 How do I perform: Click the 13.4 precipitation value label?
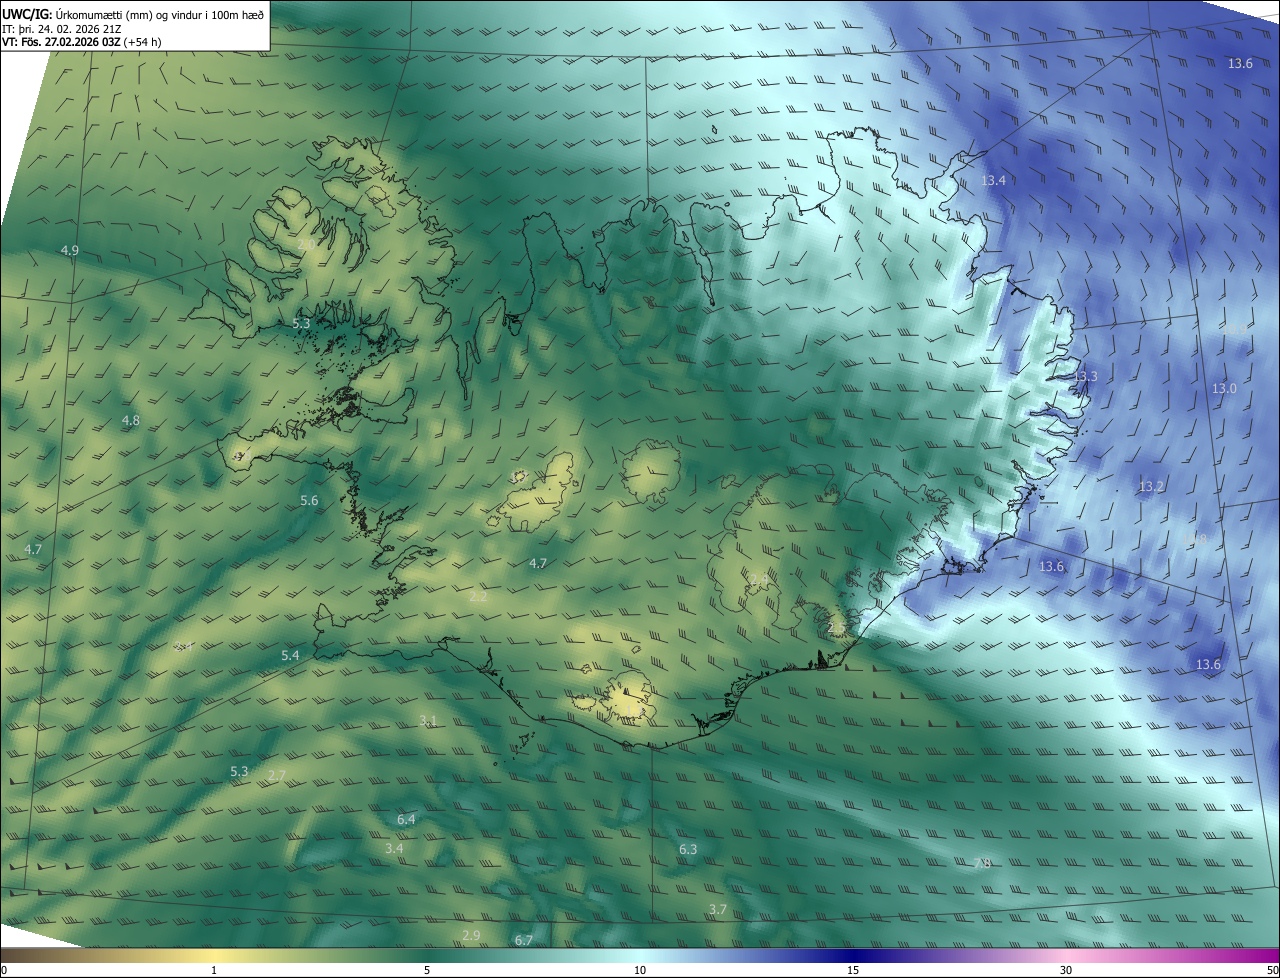click(993, 181)
